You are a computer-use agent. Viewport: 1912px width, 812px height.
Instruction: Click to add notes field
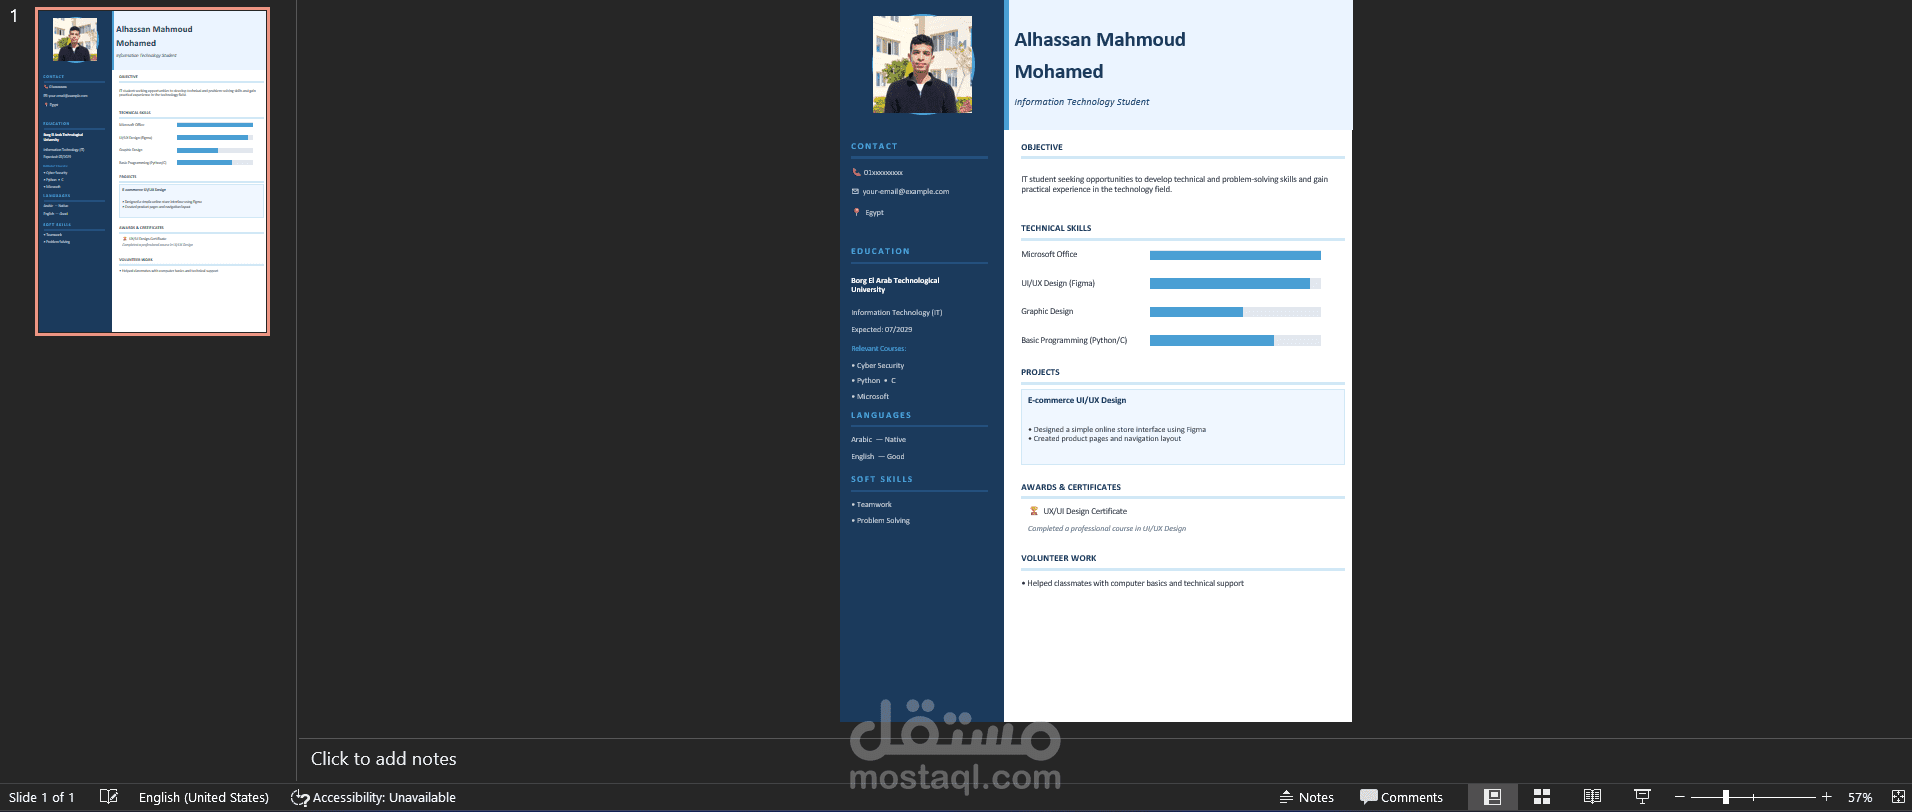tap(383, 759)
